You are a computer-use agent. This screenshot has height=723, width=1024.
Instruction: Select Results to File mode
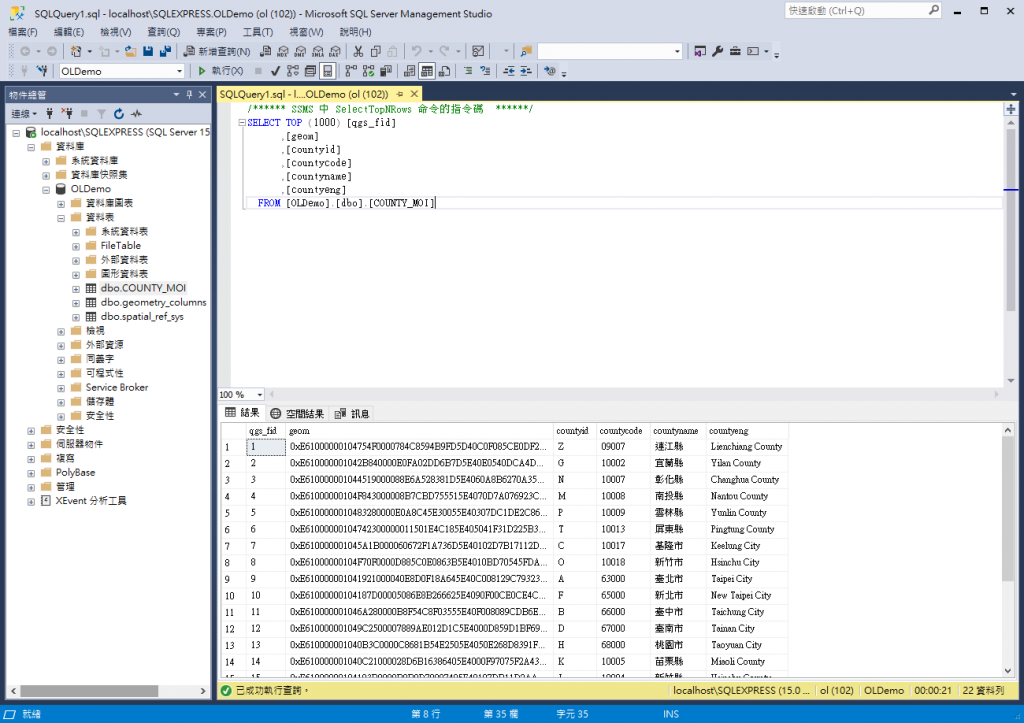(444, 71)
